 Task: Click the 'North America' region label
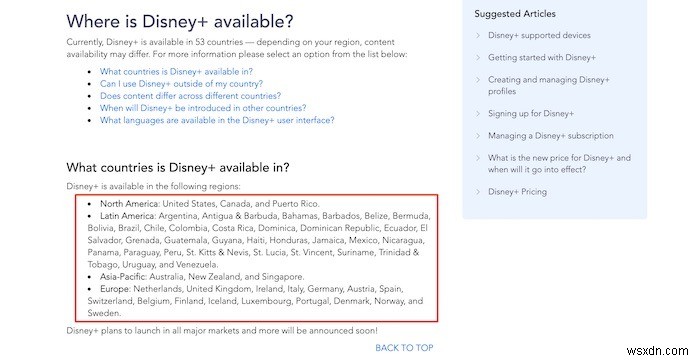coord(129,204)
